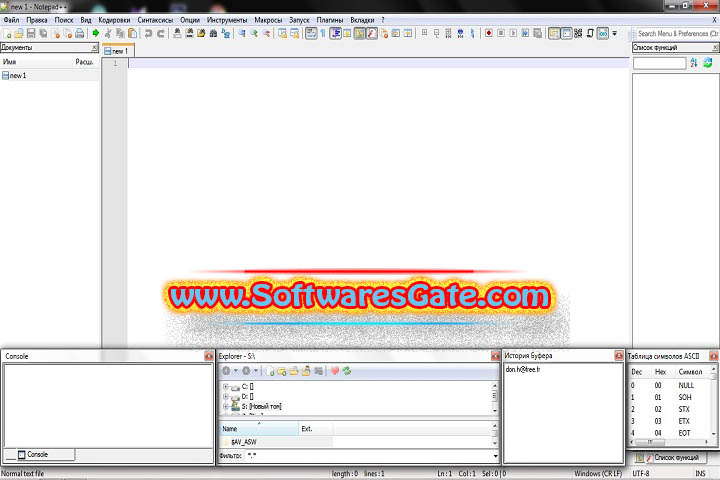Click the function list search box
Viewport: 720px width, 480px height.
pyautogui.click(x=659, y=63)
